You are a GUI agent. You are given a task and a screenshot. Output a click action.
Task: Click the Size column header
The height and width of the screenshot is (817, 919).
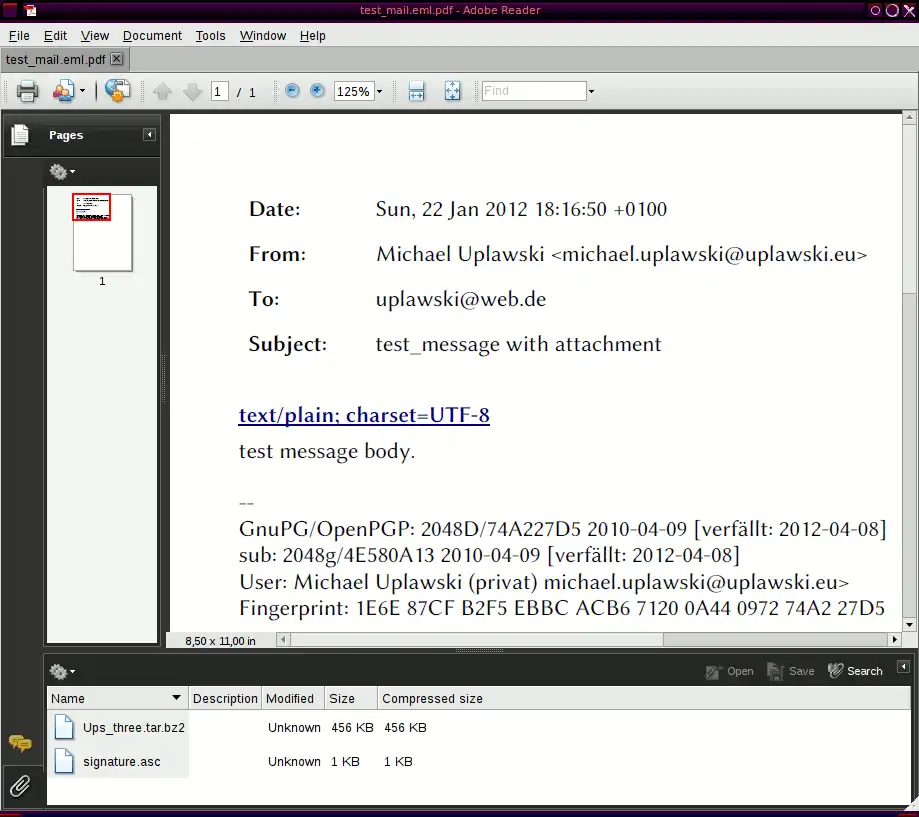350,699
